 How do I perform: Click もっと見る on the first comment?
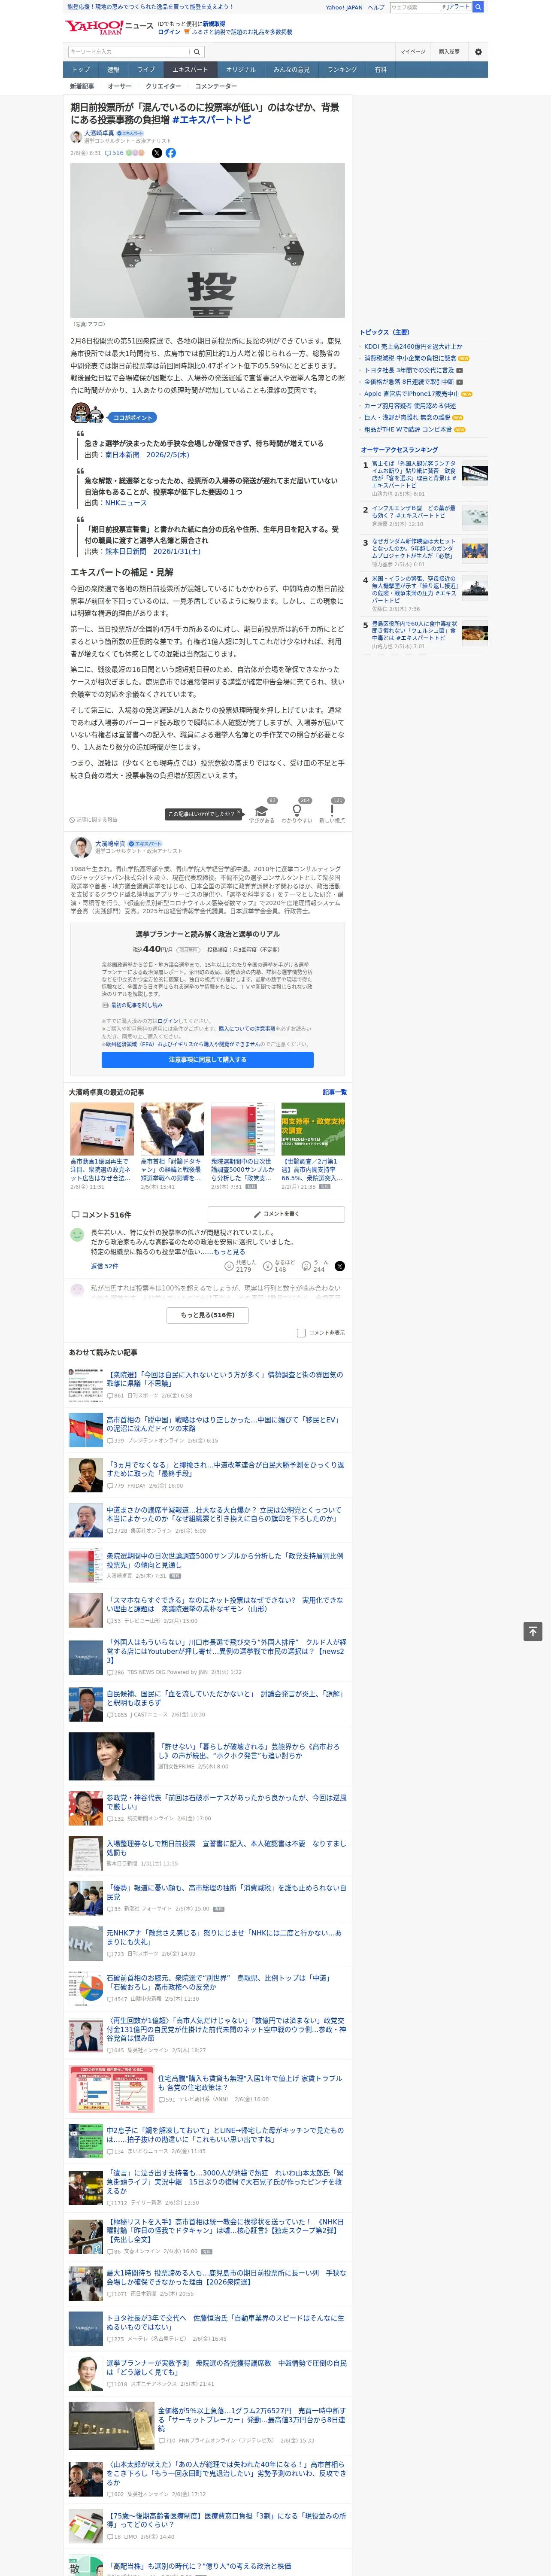point(229,1252)
